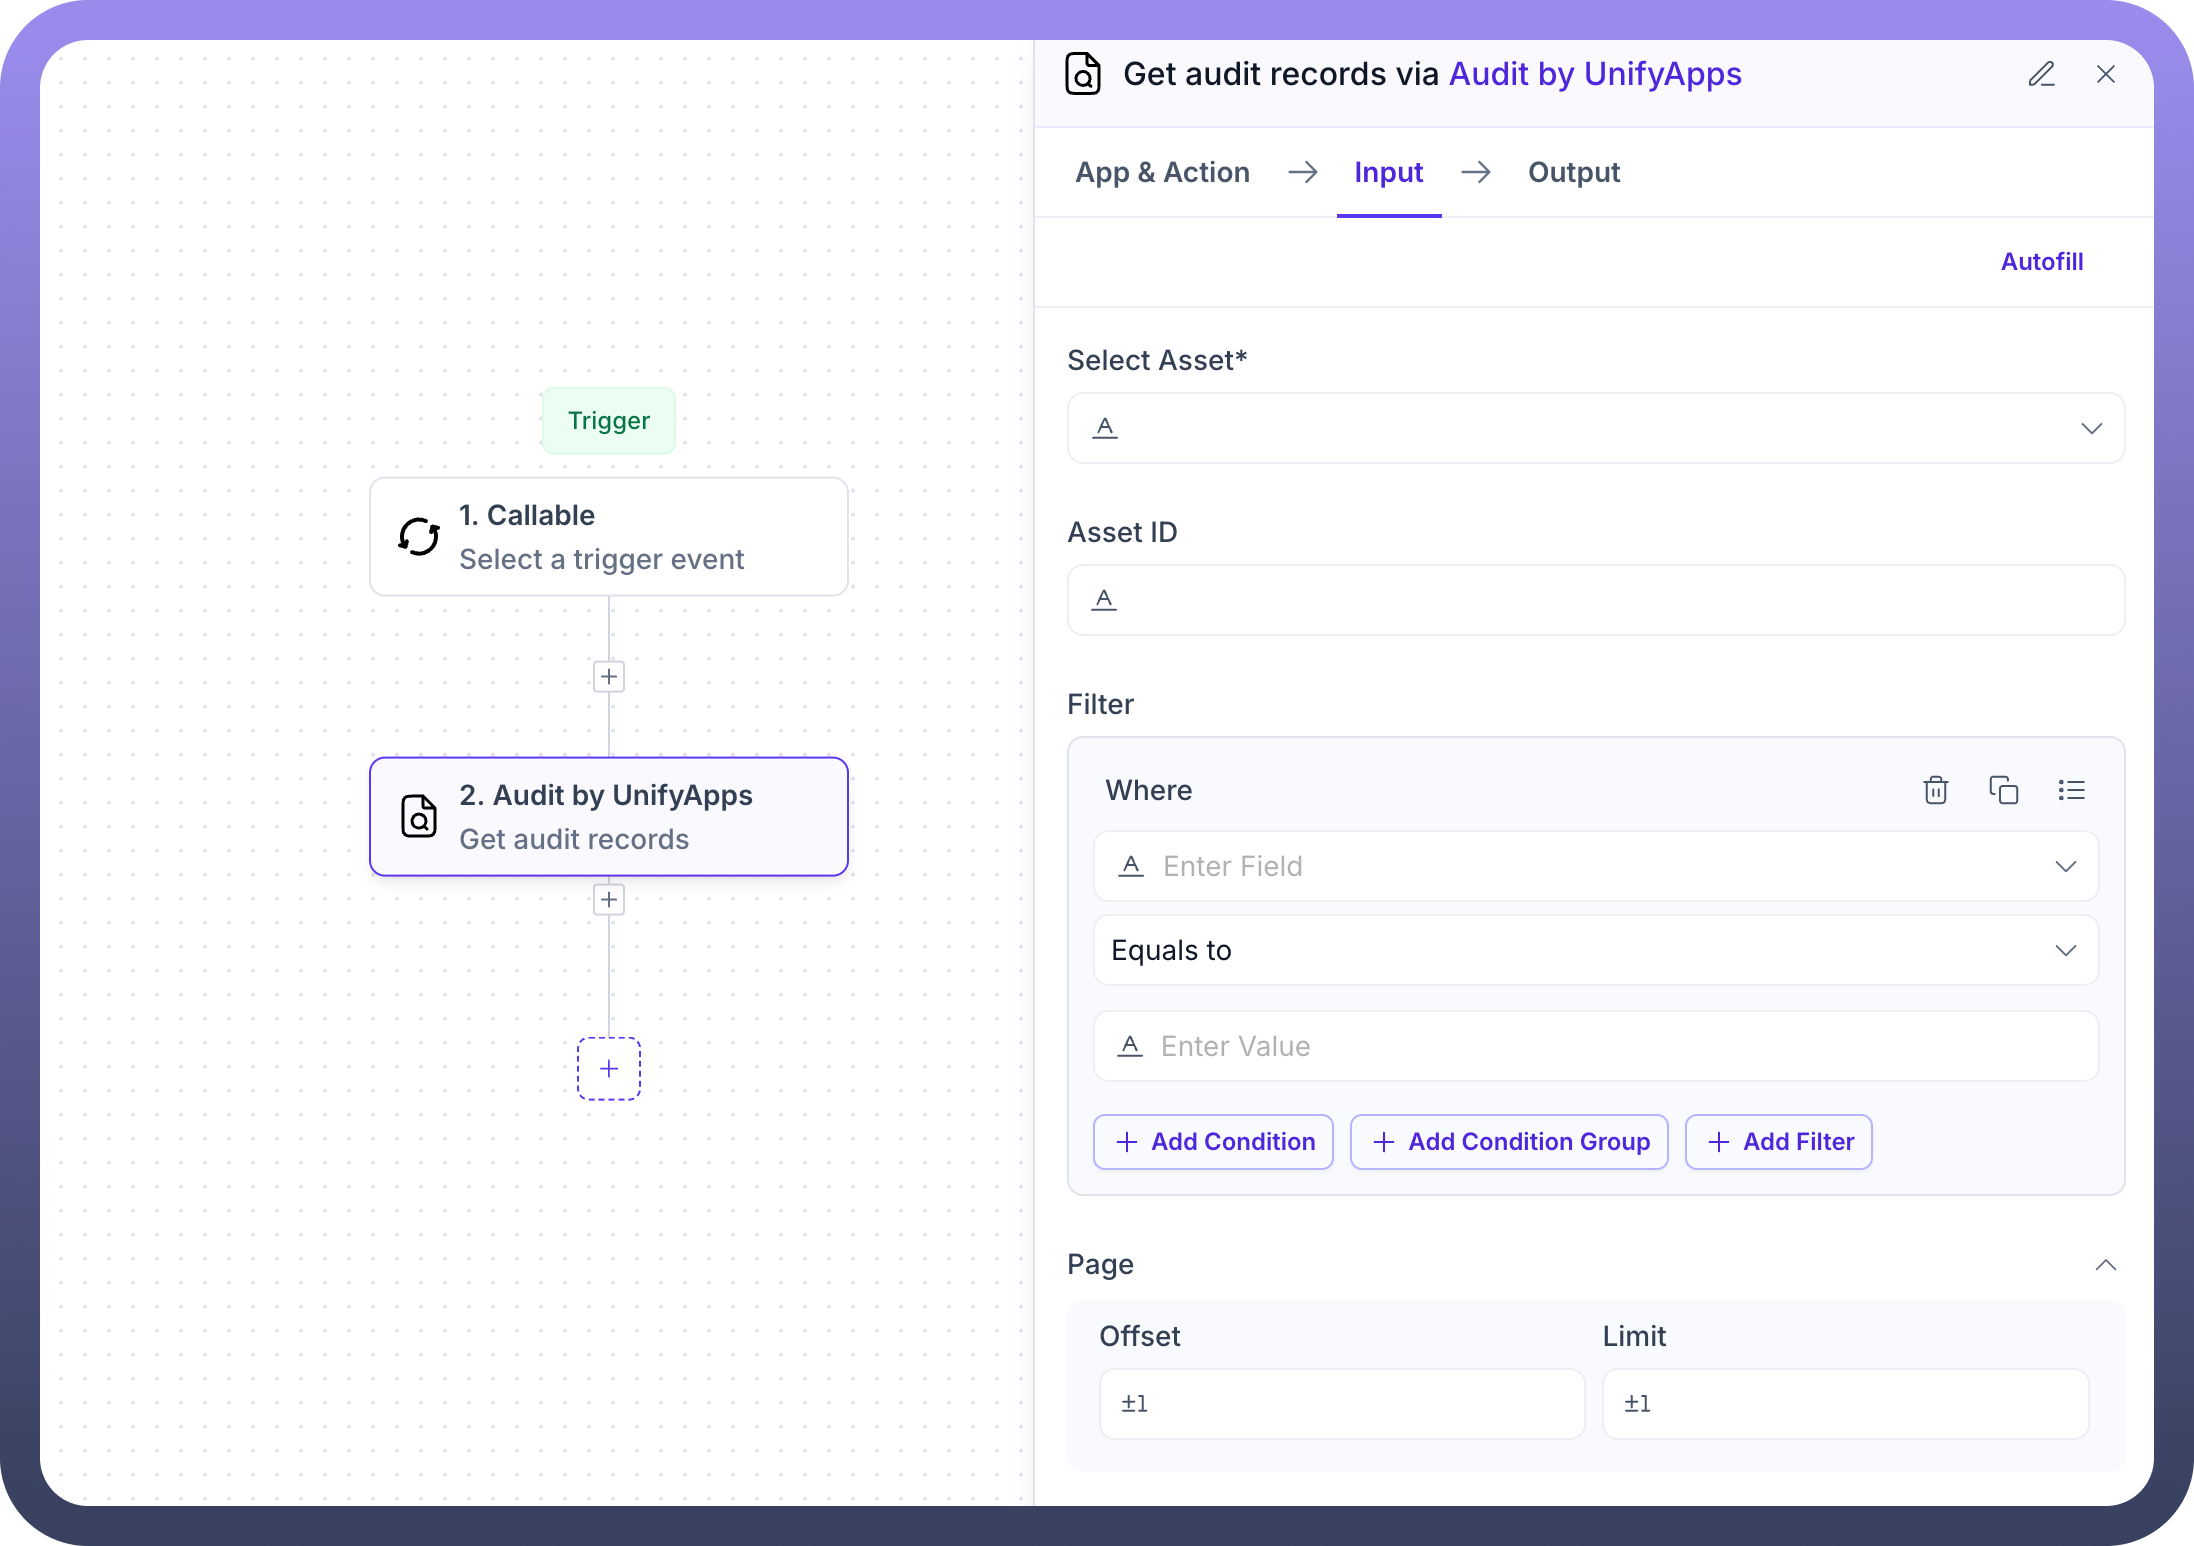Click the pencil edit icon in panel header

click(x=2041, y=74)
